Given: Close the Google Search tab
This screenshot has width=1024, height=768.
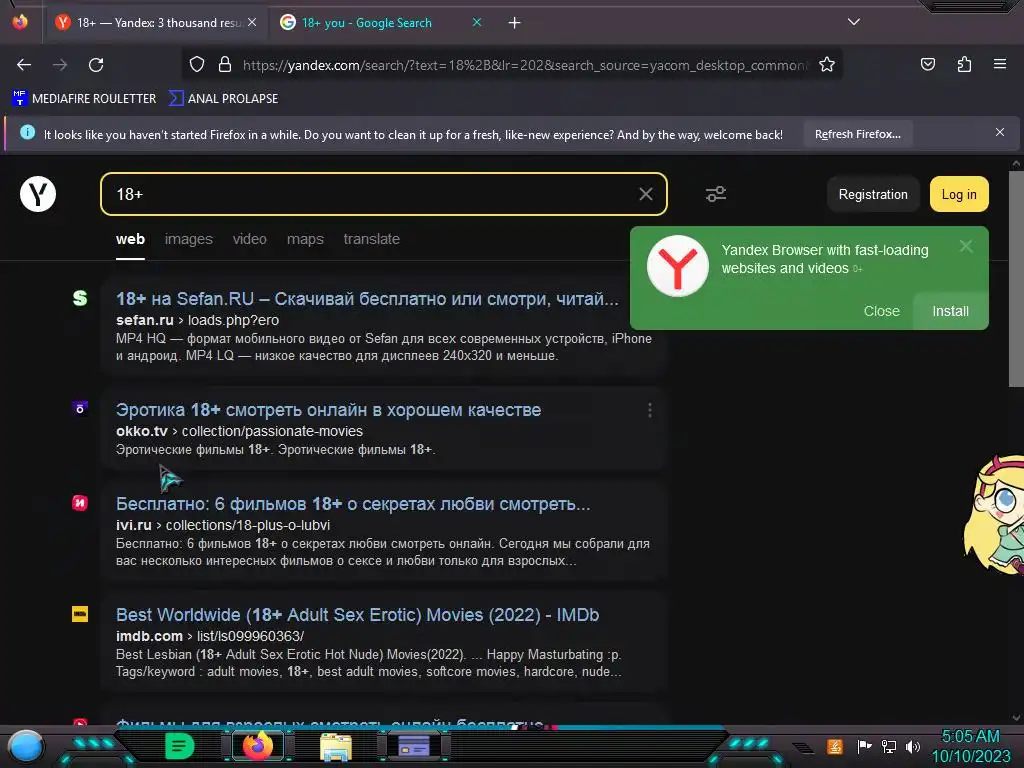Looking at the screenshot, I should tap(477, 22).
